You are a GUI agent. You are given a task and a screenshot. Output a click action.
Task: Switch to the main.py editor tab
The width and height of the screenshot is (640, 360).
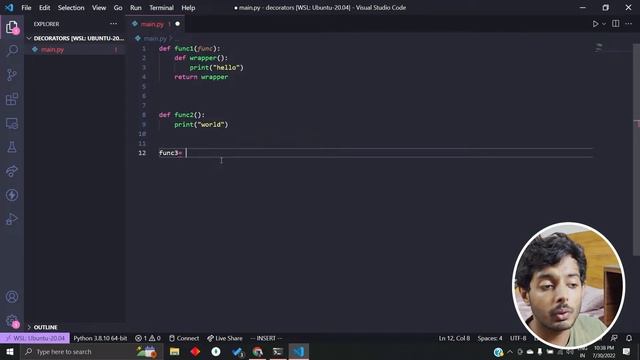(x=155, y=24)
